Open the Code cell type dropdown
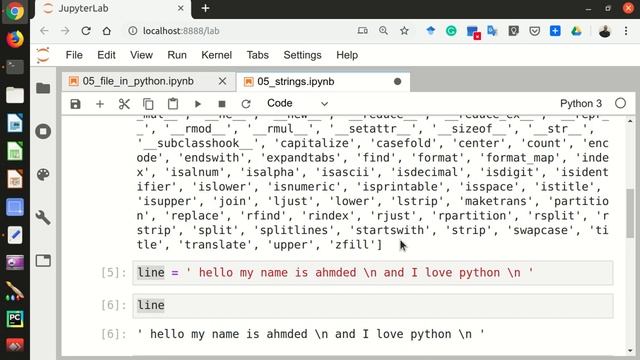The height and width of the screenshot is (360, 640). [298, 103]
